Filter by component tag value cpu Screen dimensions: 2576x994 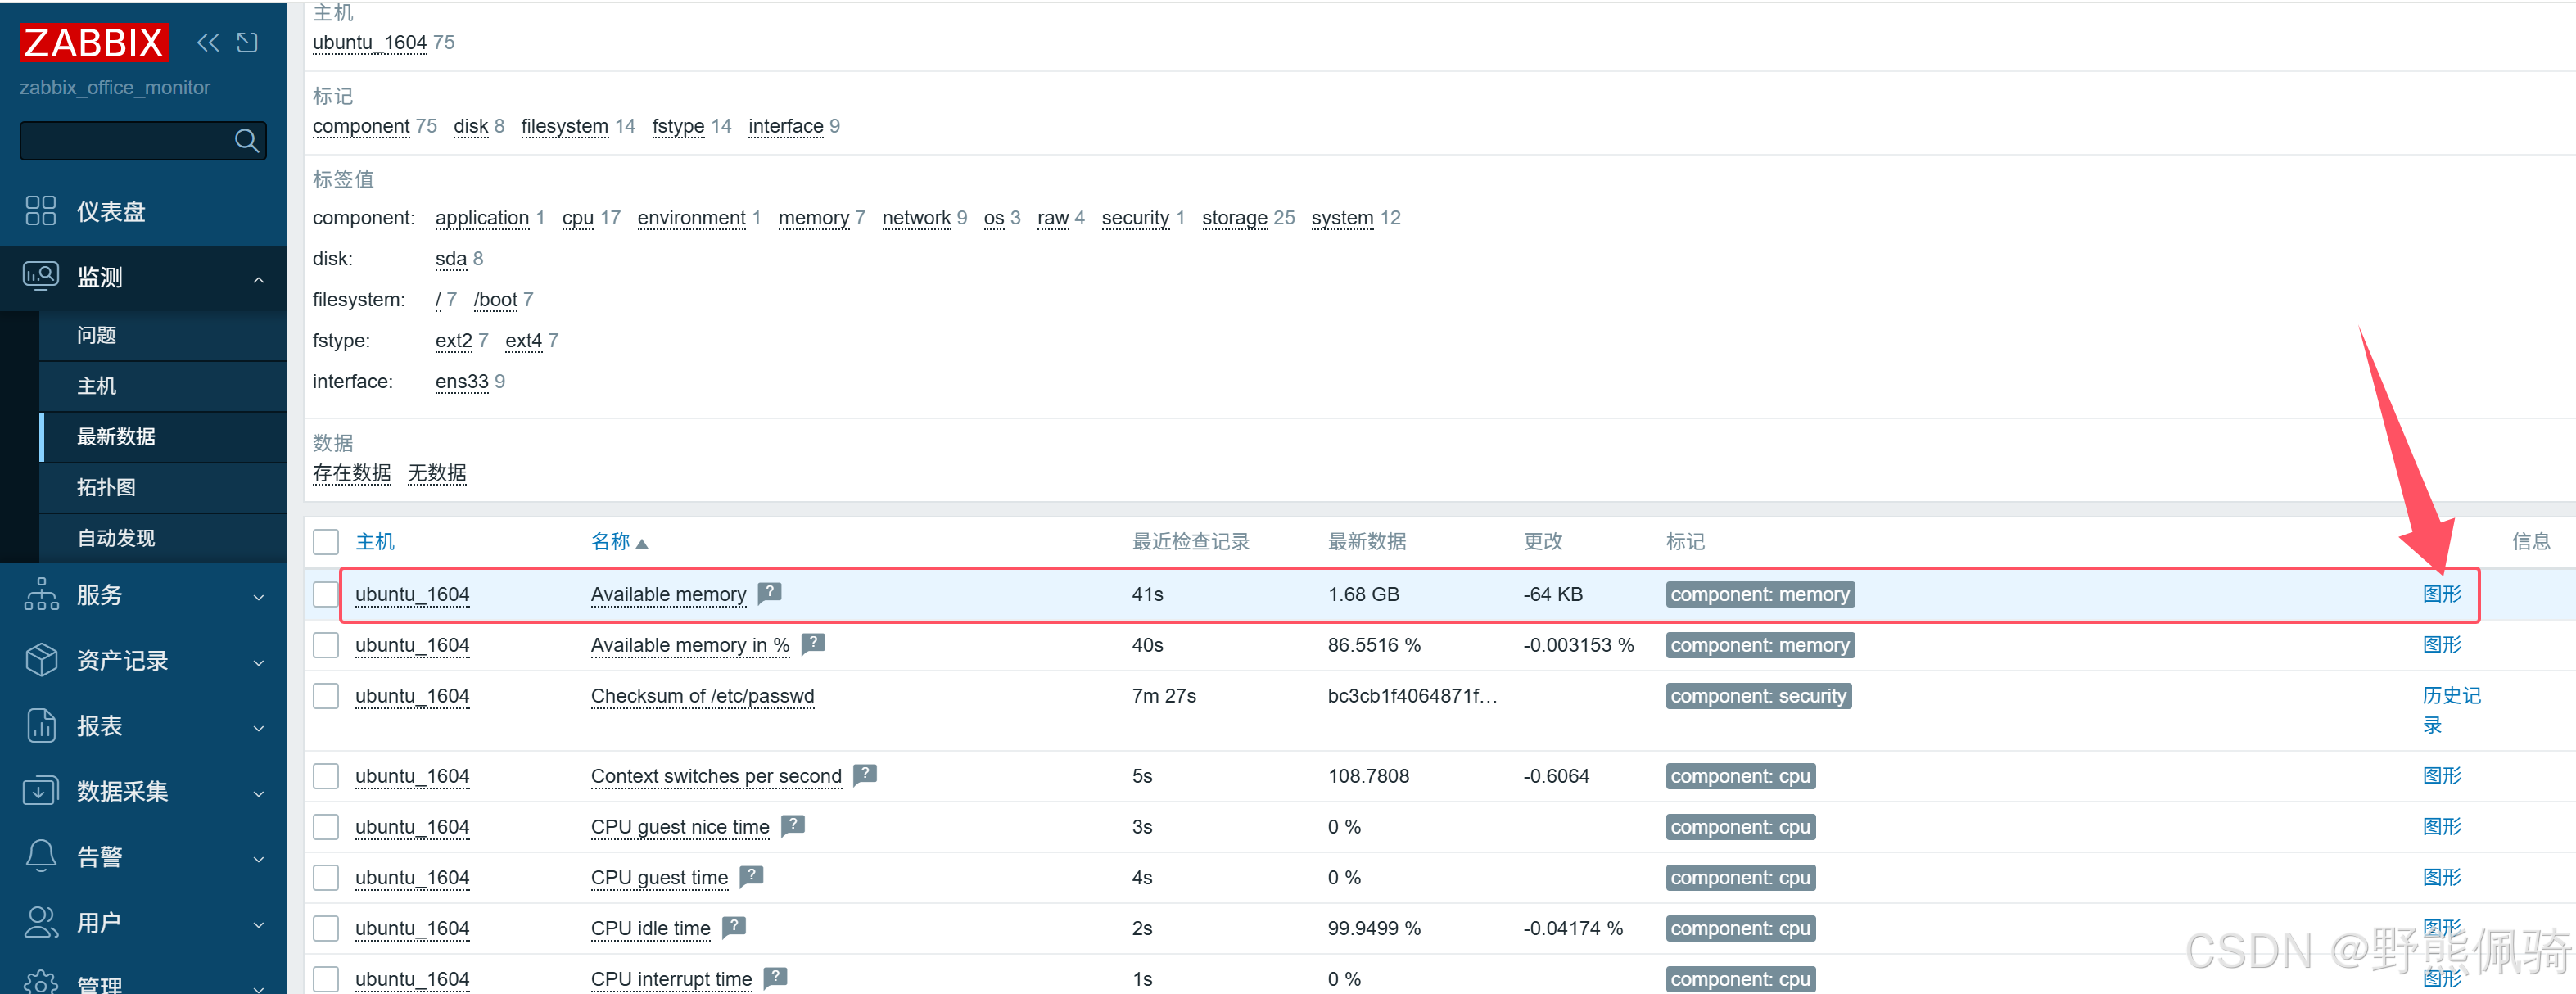(577, 218)
